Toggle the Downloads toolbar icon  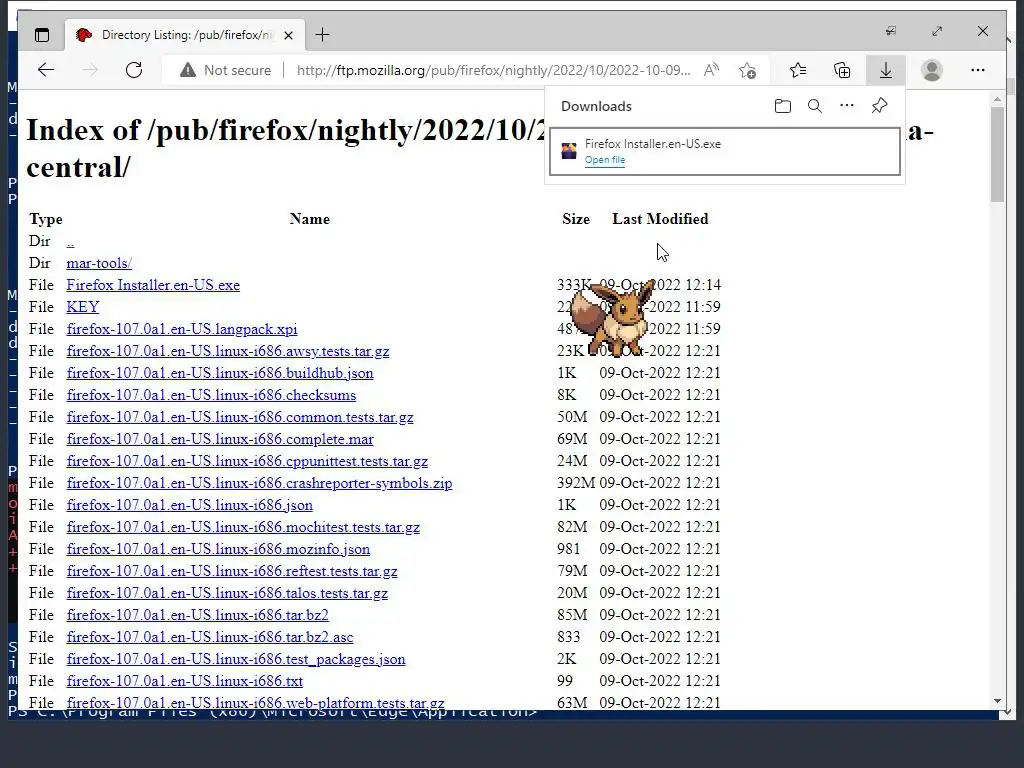click(886, 70)
